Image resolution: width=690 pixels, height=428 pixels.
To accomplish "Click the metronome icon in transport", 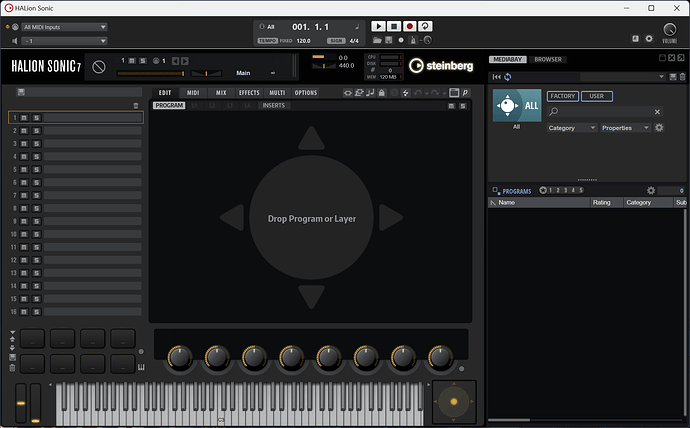I will point(413,40).
